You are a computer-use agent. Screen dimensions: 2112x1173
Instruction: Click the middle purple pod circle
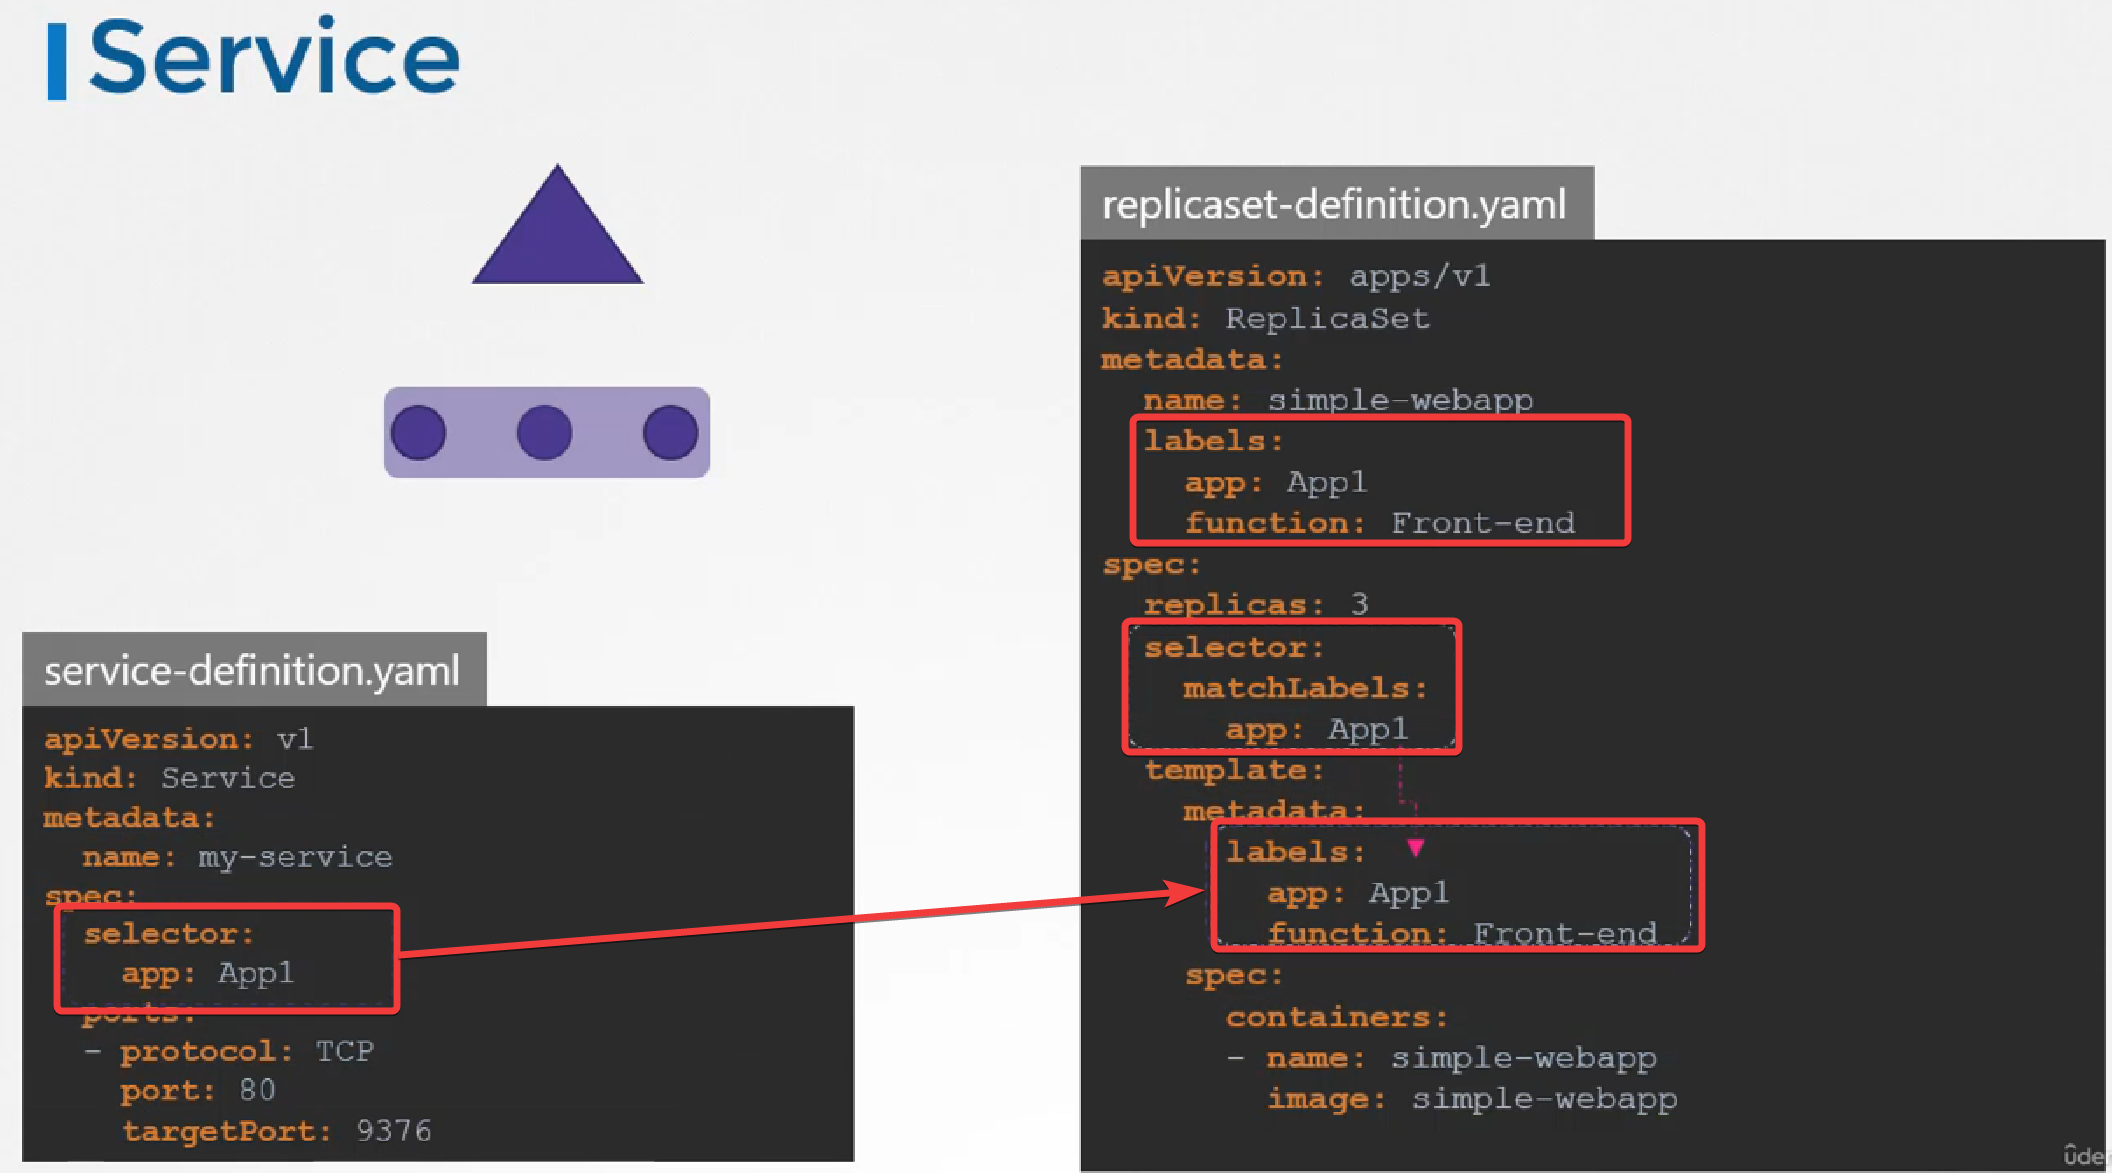coord(544,433)
